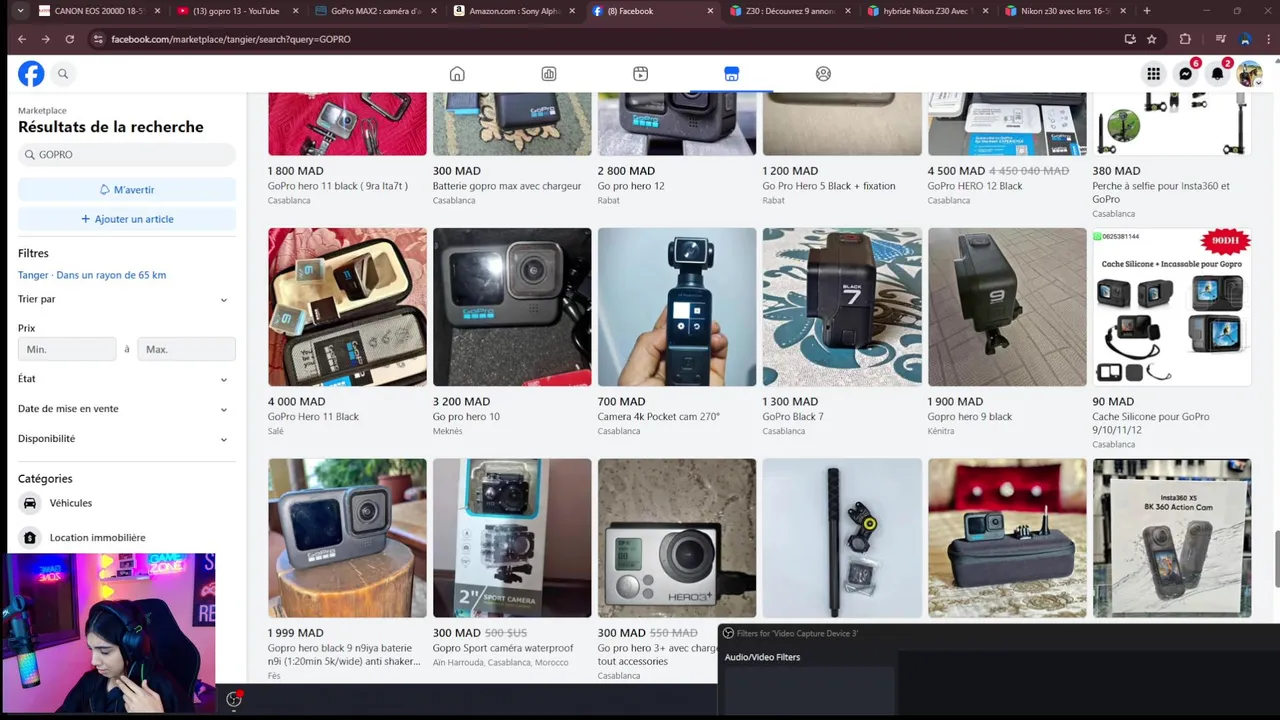Expand the État filter
This screenshot has width=1280, height=720.
[x=127, y=379]
